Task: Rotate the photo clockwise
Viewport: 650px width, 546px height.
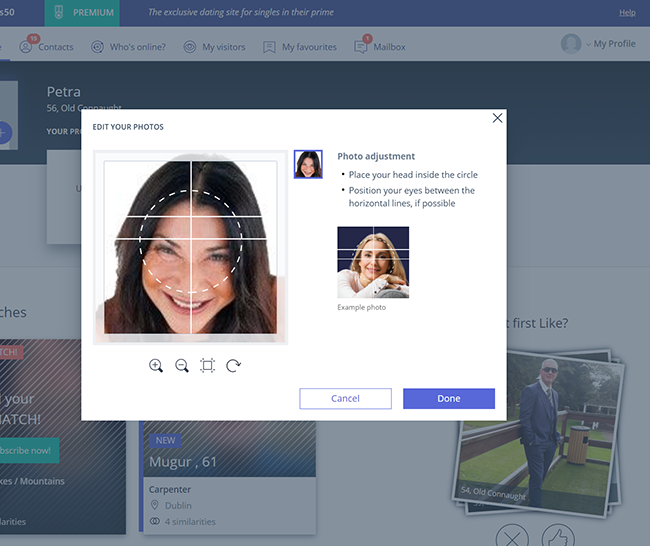Action: [x=233, y=365]
